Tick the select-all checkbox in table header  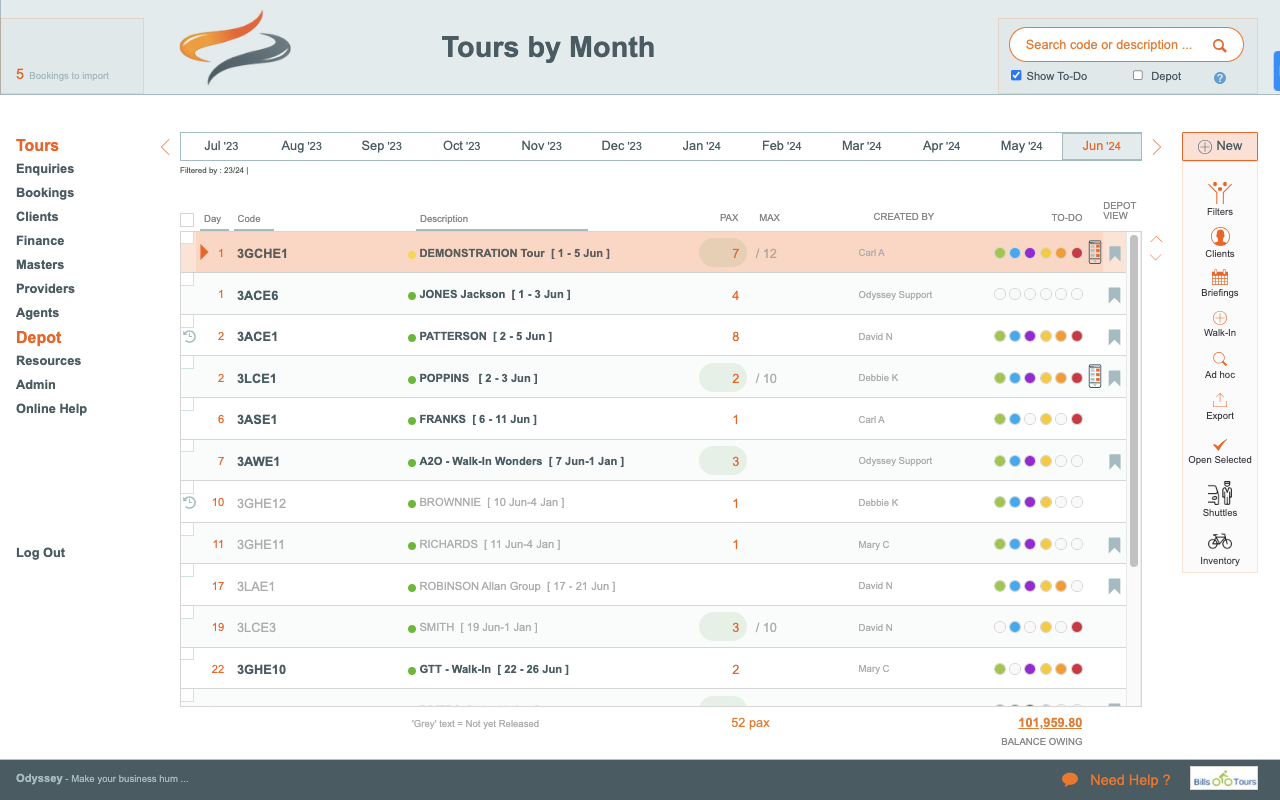(x=187, y=219)
